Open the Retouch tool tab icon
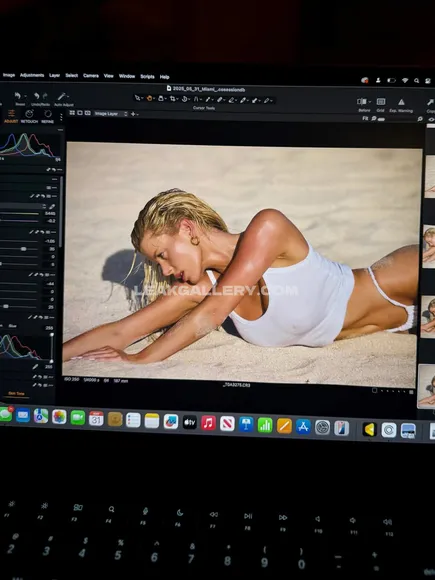This screenshot has height=580, width=435. click(x=29, y=114)
